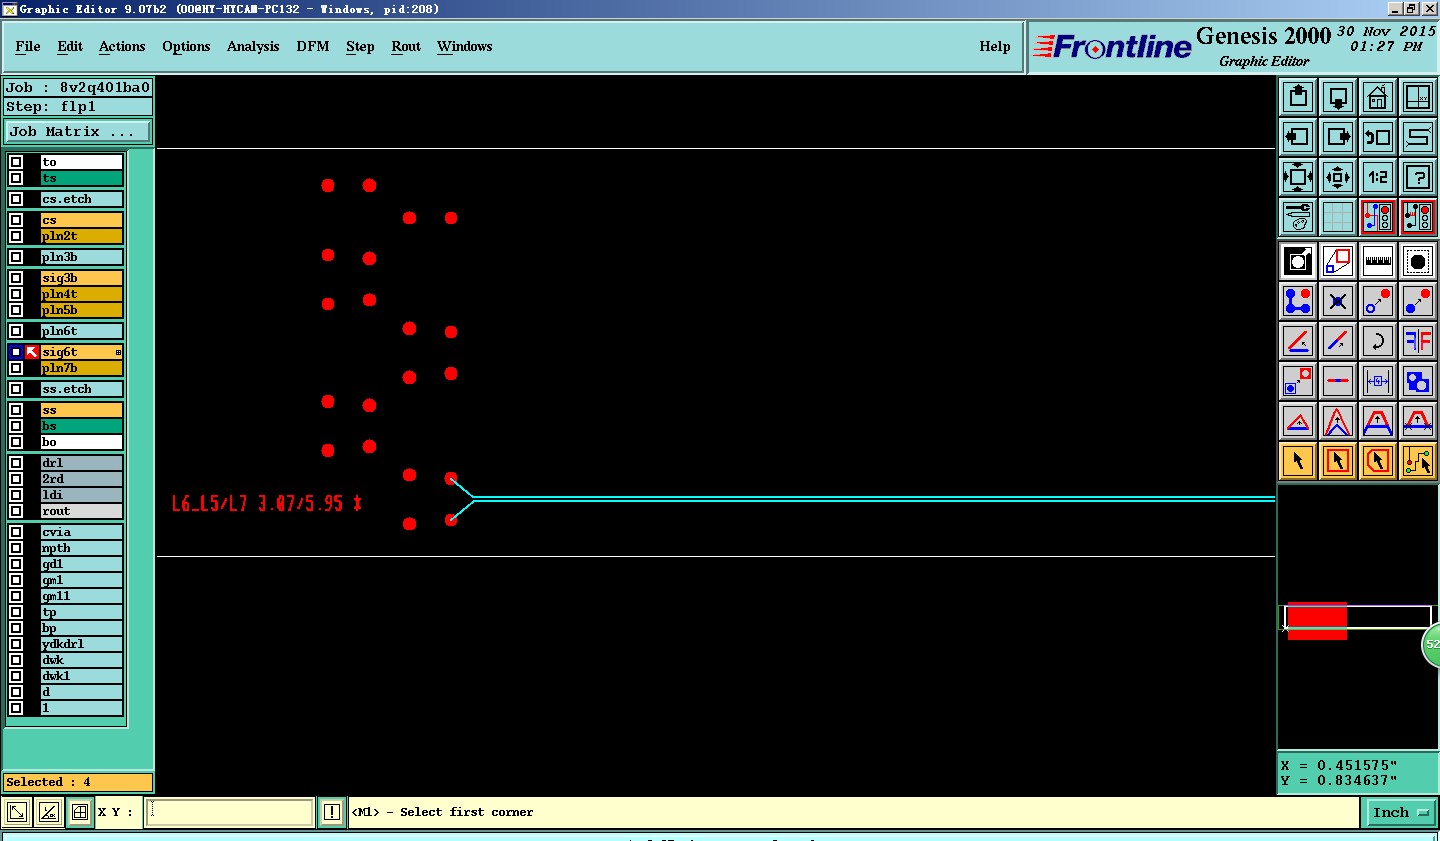Viewport: 1440px width, 841px height.
Task: Open the tools and palette settings icon
Action: [1298, 217]
